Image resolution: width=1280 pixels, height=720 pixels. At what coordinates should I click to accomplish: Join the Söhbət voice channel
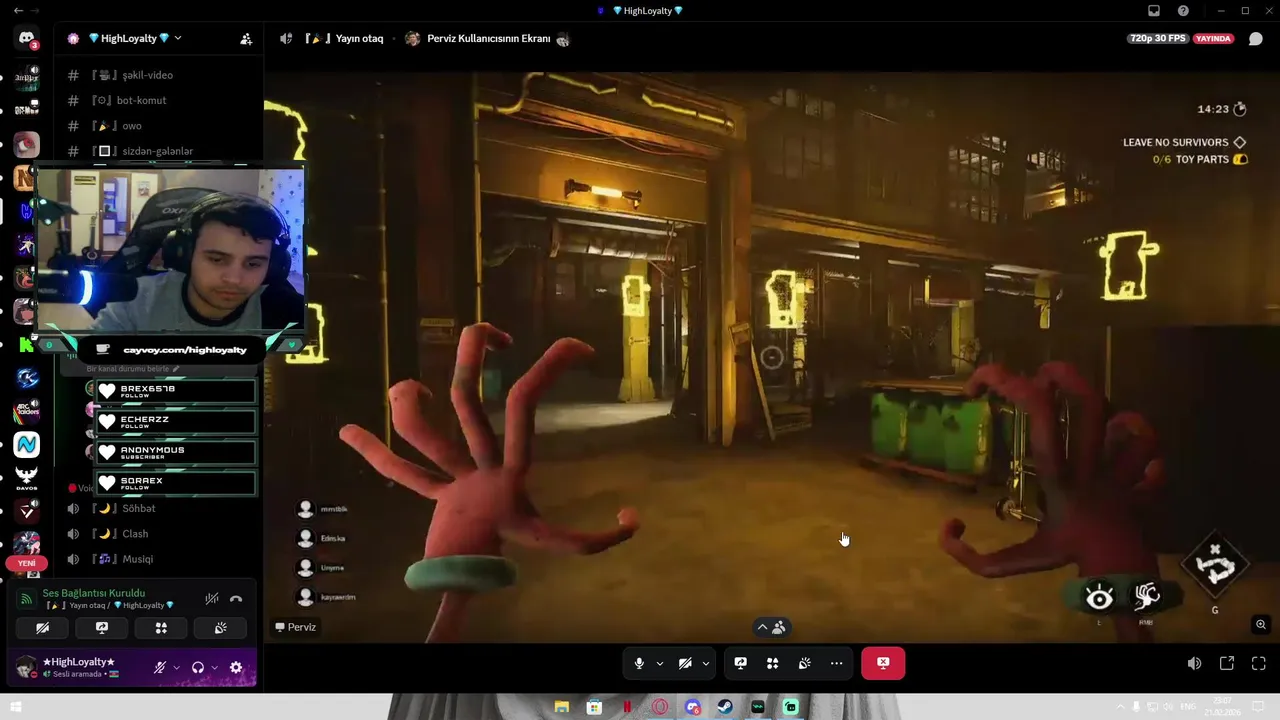160,508
